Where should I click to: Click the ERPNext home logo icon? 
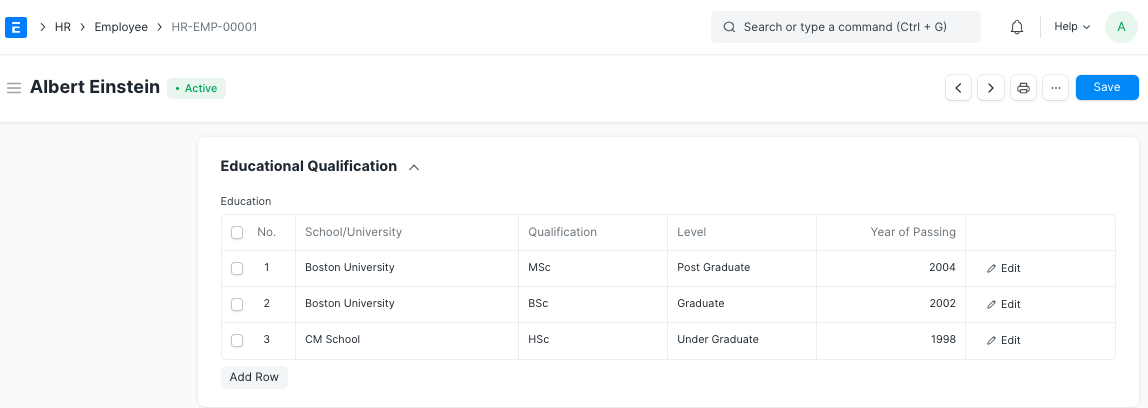[x=16, y=27]
